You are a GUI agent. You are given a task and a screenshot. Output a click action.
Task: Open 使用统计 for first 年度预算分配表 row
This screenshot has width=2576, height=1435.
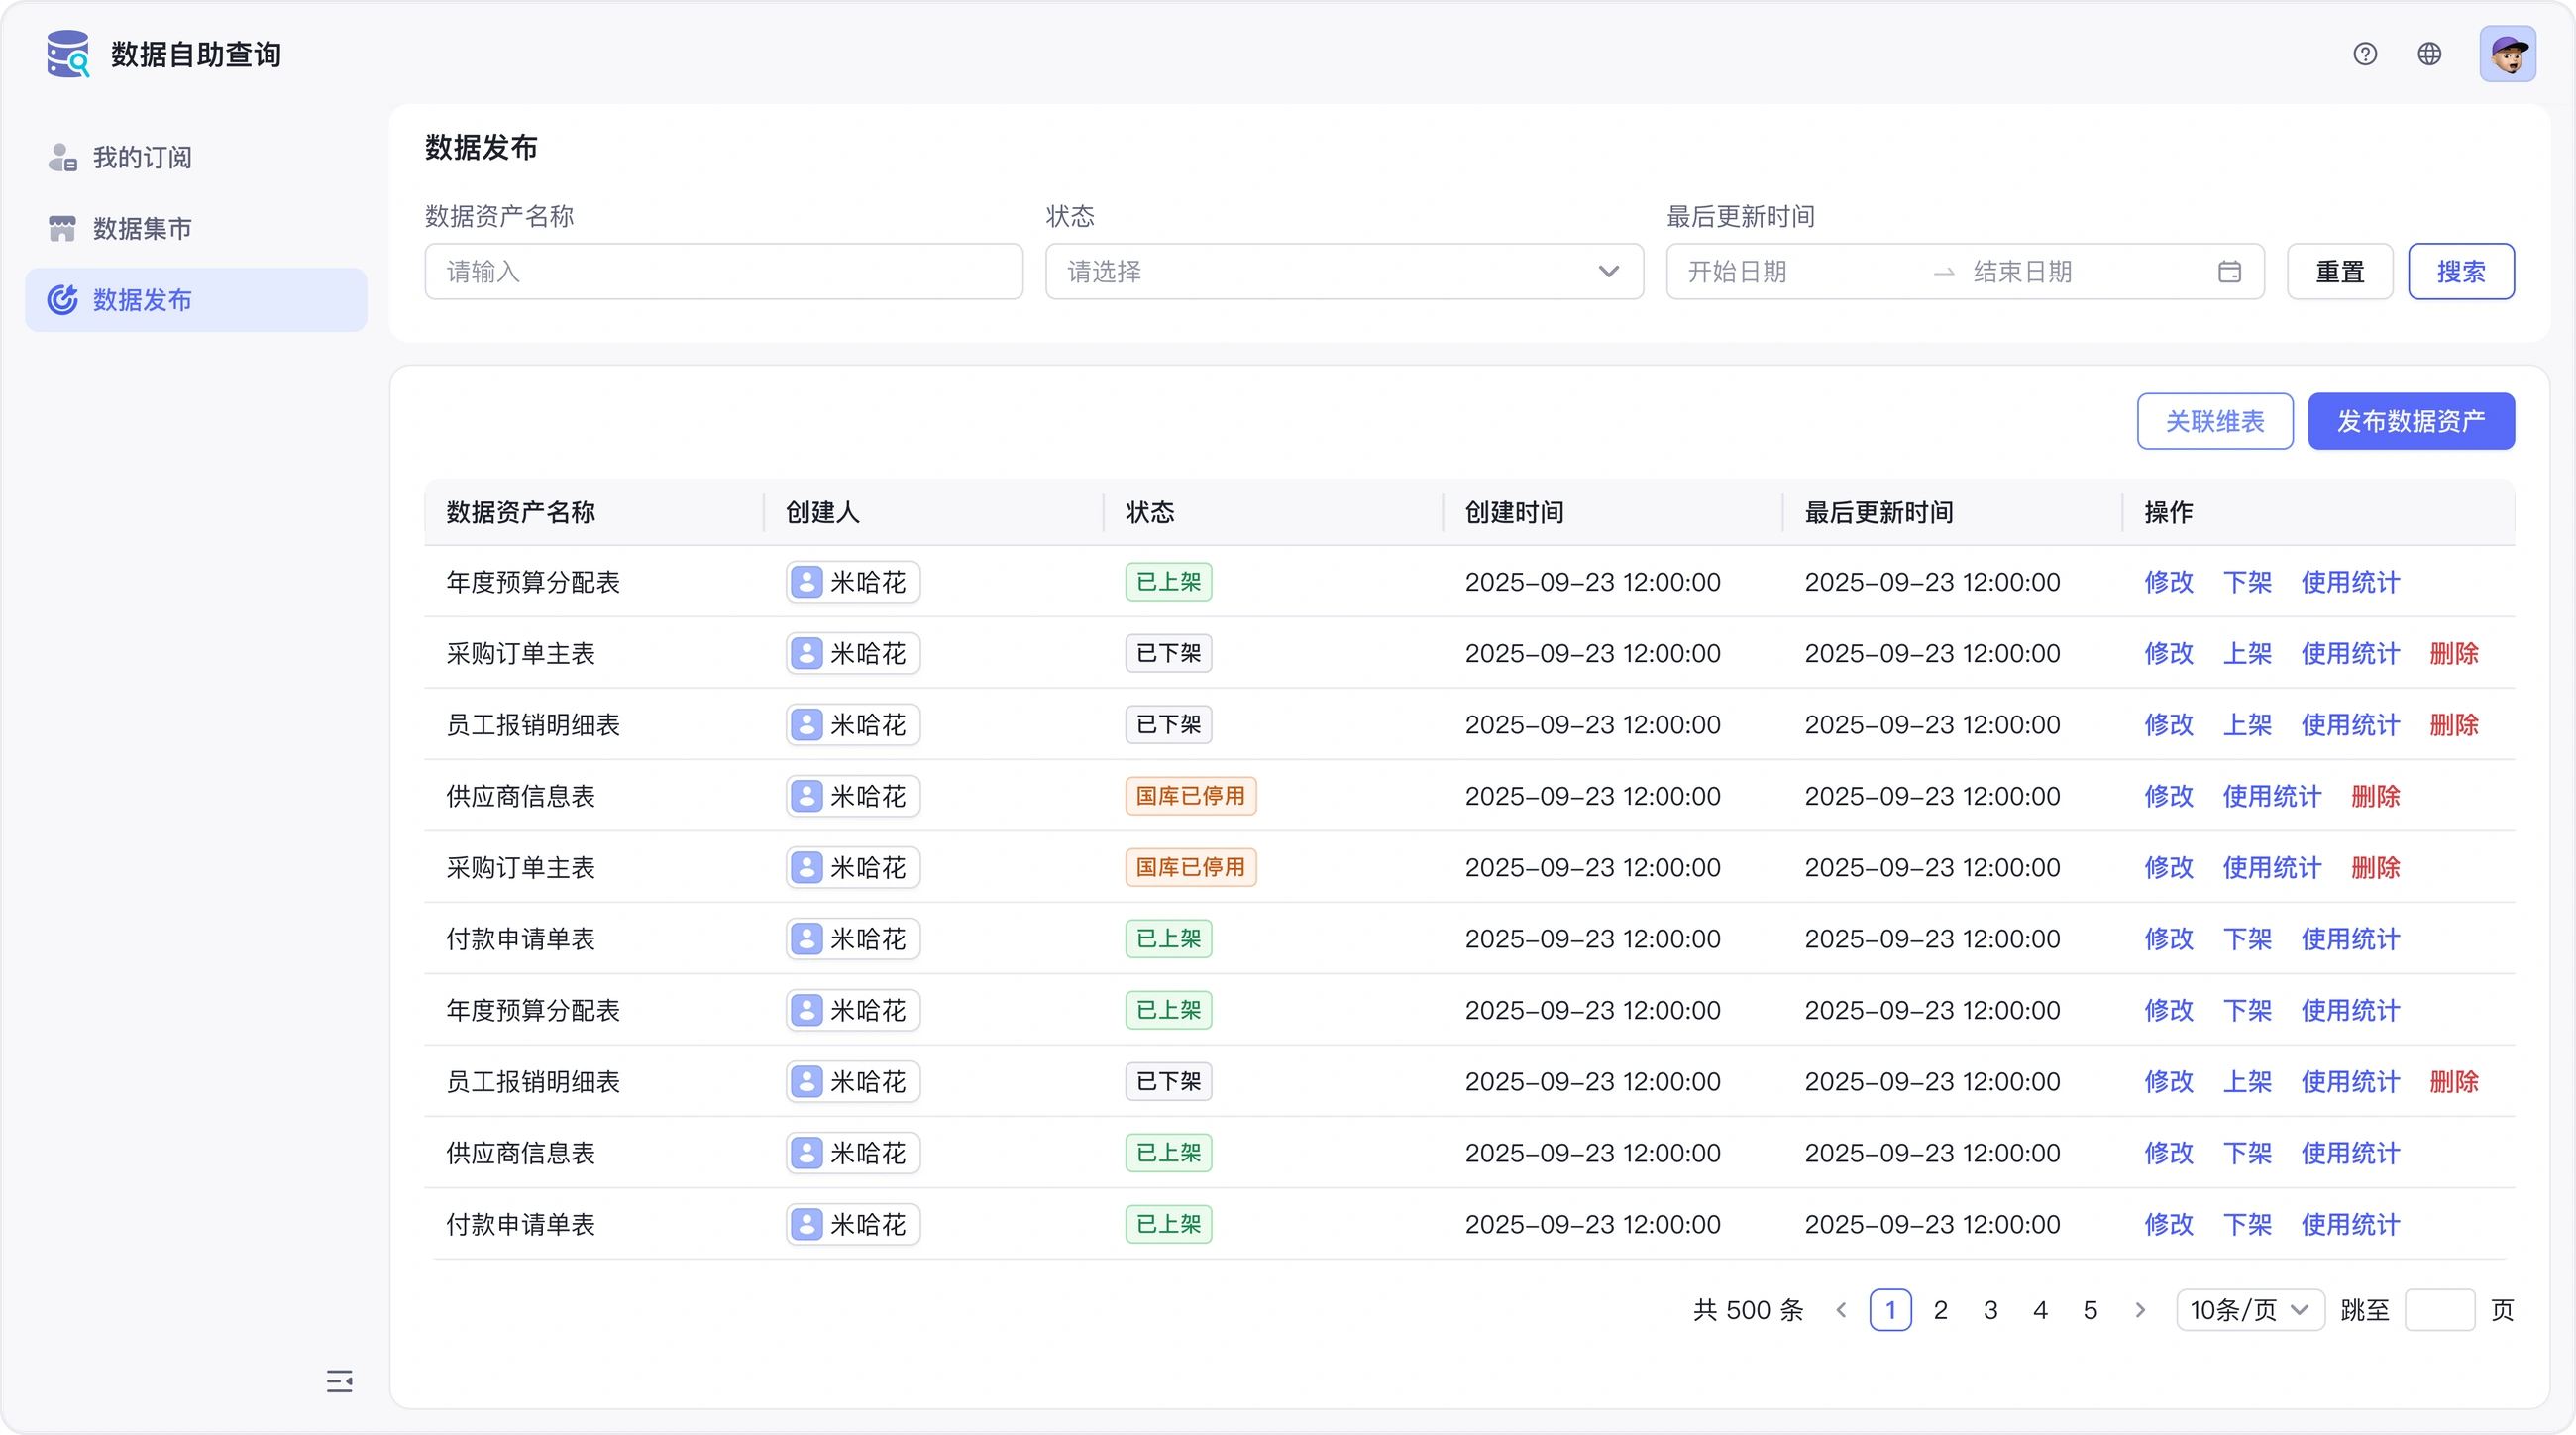pyautogui.click(x=2350, y=582)
